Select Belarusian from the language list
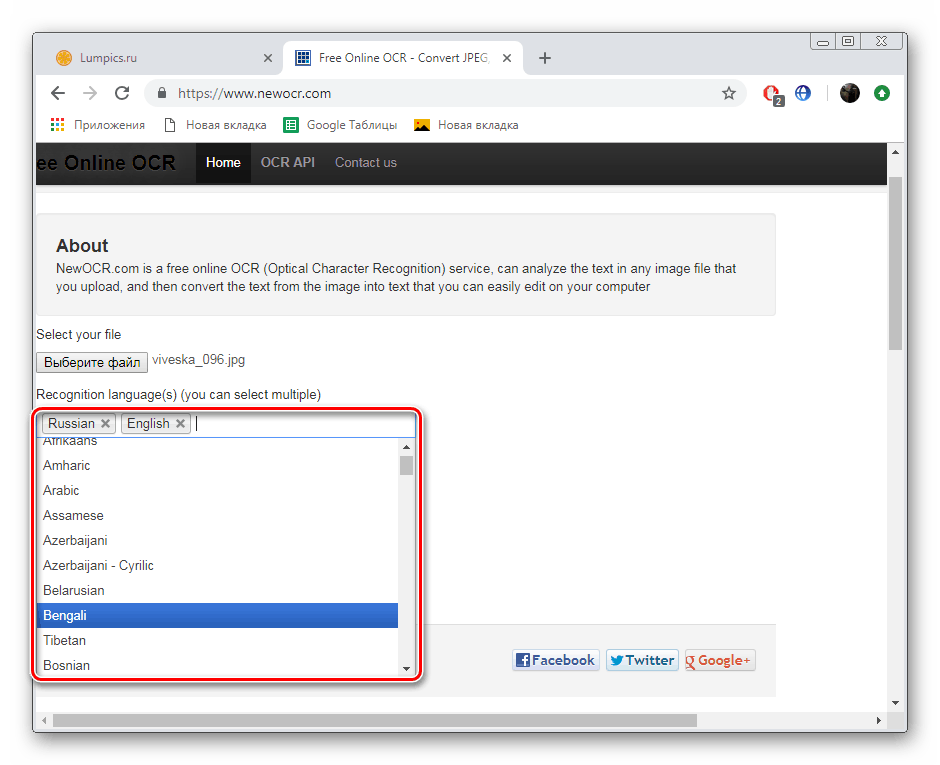940x765 pixels. 217,591
